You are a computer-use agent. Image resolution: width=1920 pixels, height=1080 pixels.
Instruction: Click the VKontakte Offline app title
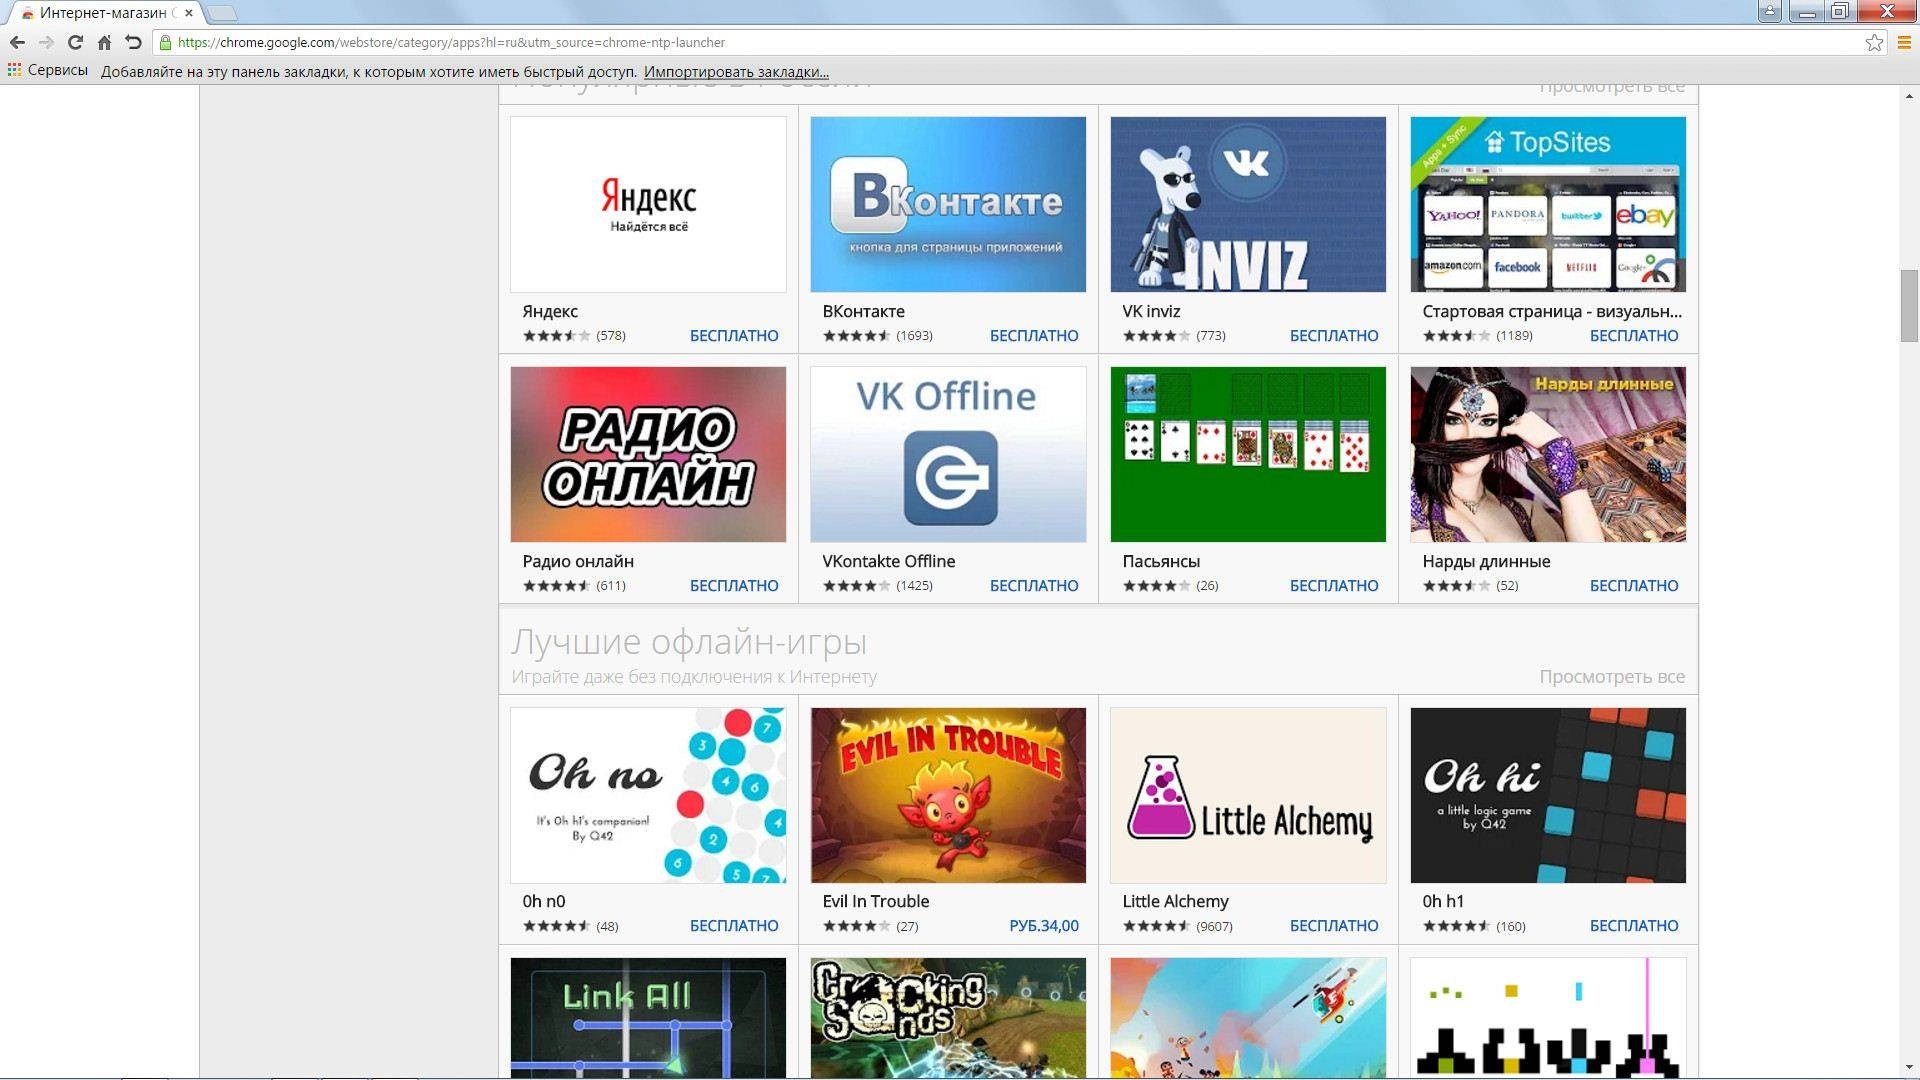[x=888, y=561]
